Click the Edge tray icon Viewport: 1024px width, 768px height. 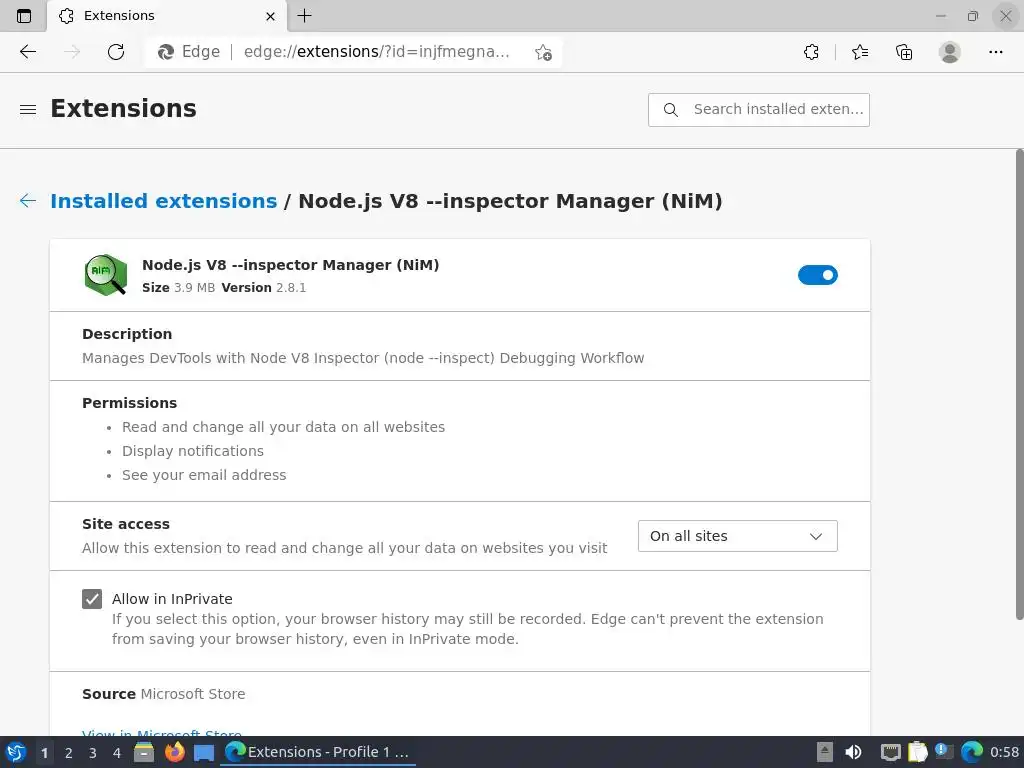[x=972, y=752]
